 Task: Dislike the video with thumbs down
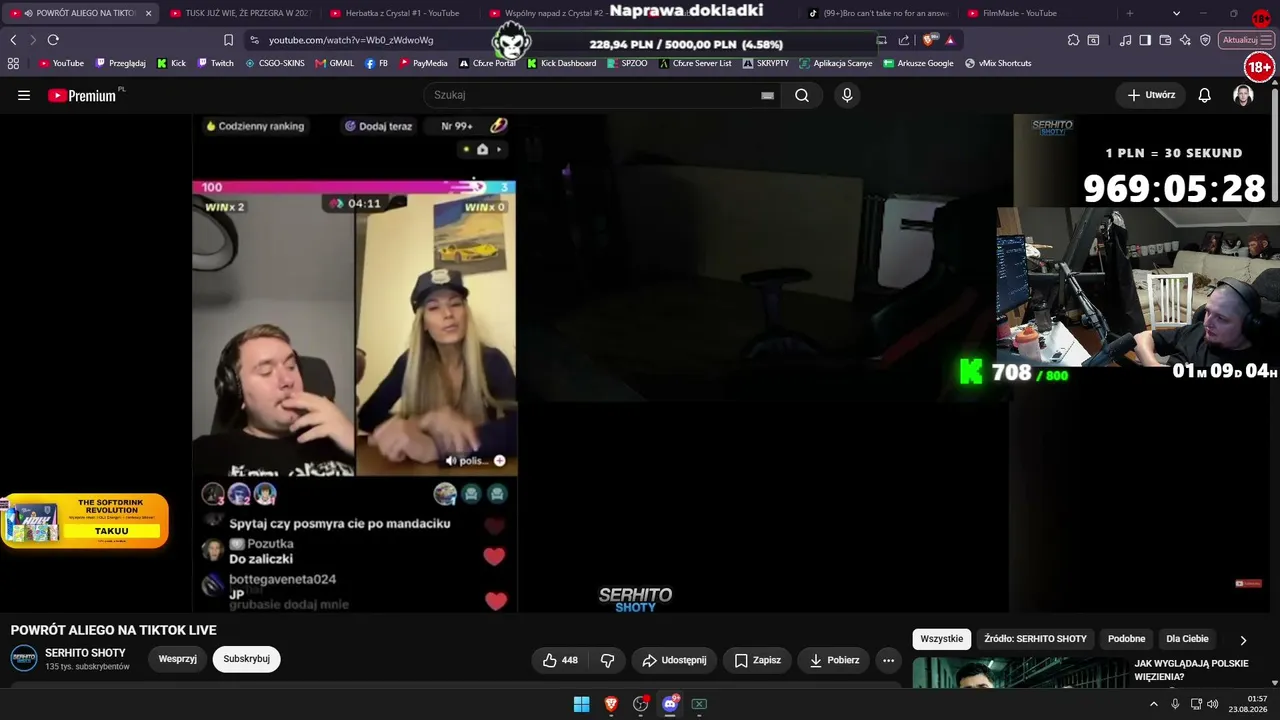click(x=607, y=660)
